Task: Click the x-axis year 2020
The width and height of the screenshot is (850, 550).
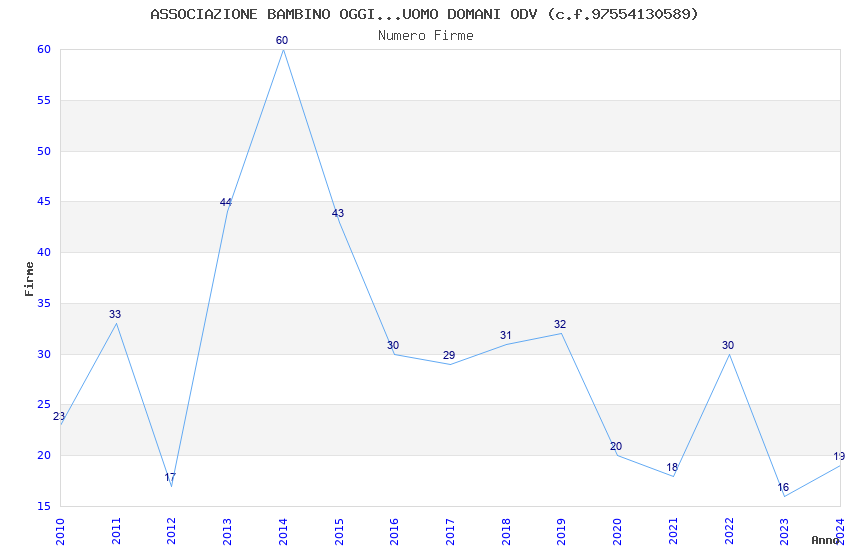Action: (x=617, y=532)
